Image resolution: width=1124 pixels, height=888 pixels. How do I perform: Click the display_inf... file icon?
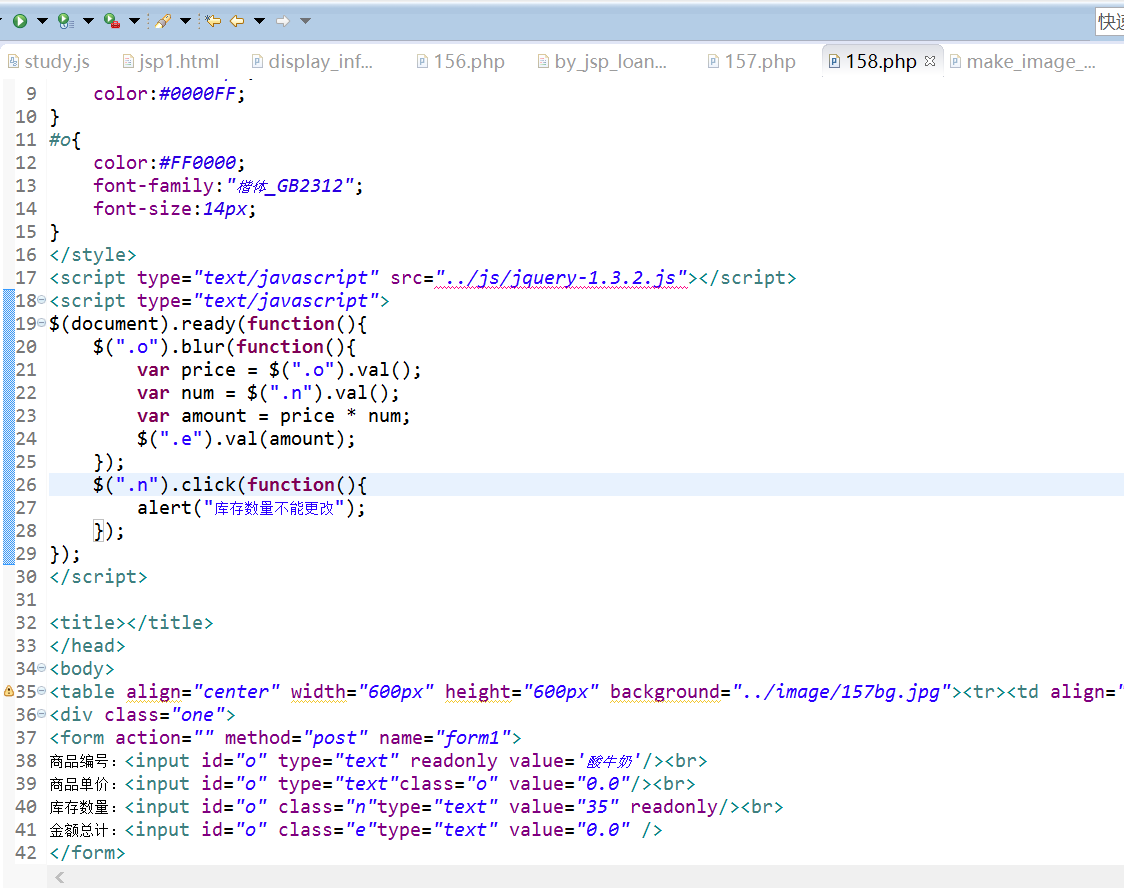point(257,62)
